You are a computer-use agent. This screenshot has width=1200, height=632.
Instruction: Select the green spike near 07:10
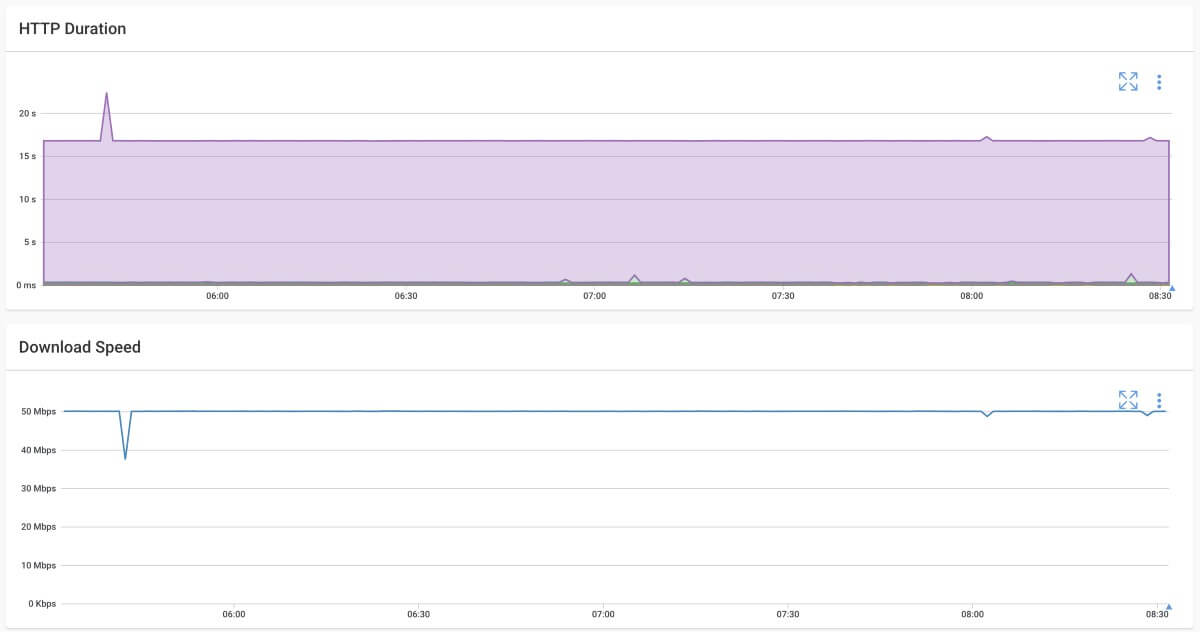tap(634, 276)
